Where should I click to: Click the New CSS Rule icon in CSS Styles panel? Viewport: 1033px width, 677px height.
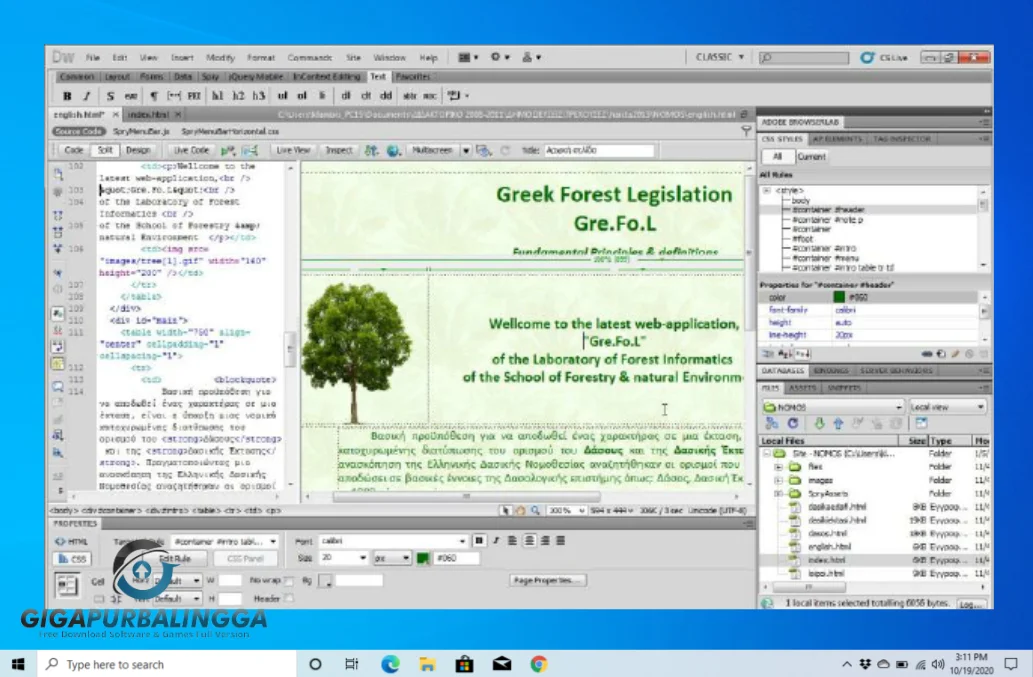click(940, 354)
